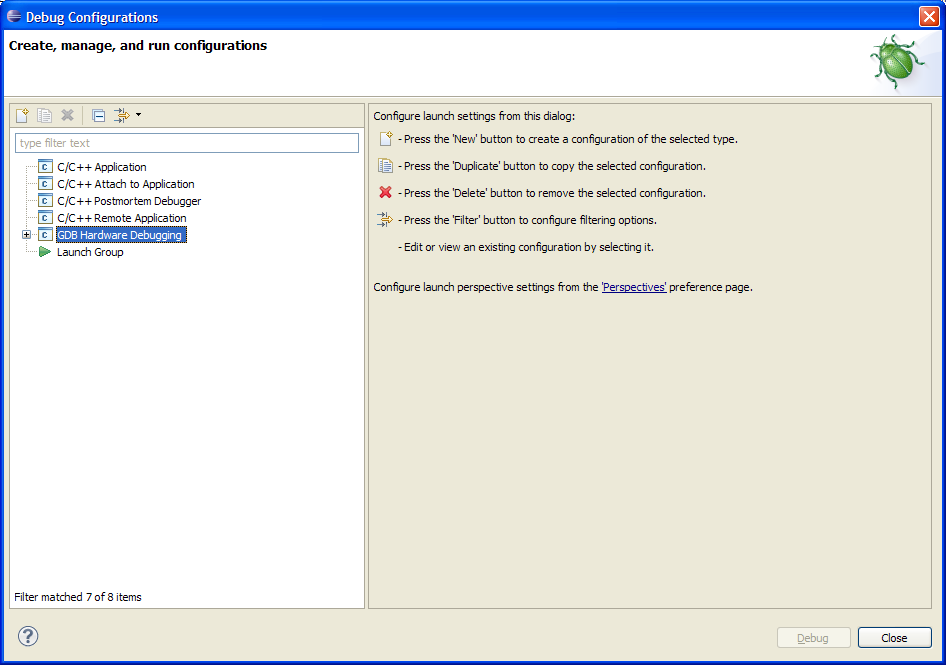This screenshot has width=946, height=665.
Task: Click the New launch configuration toolbar icon
Action: (x=22, y=115)
